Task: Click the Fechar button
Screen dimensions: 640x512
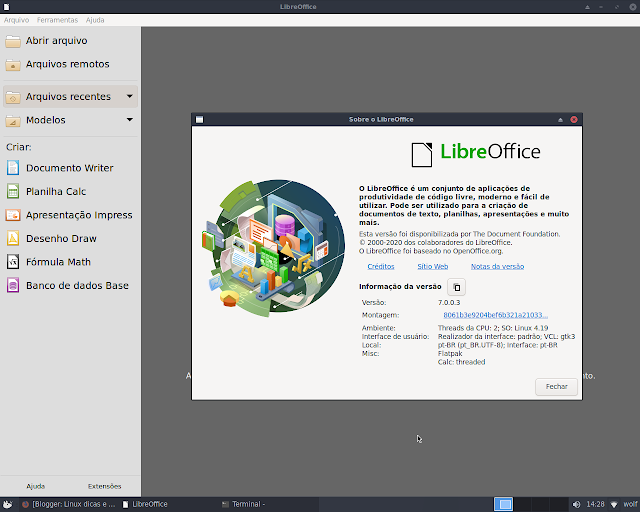Action: click(556, 387)
